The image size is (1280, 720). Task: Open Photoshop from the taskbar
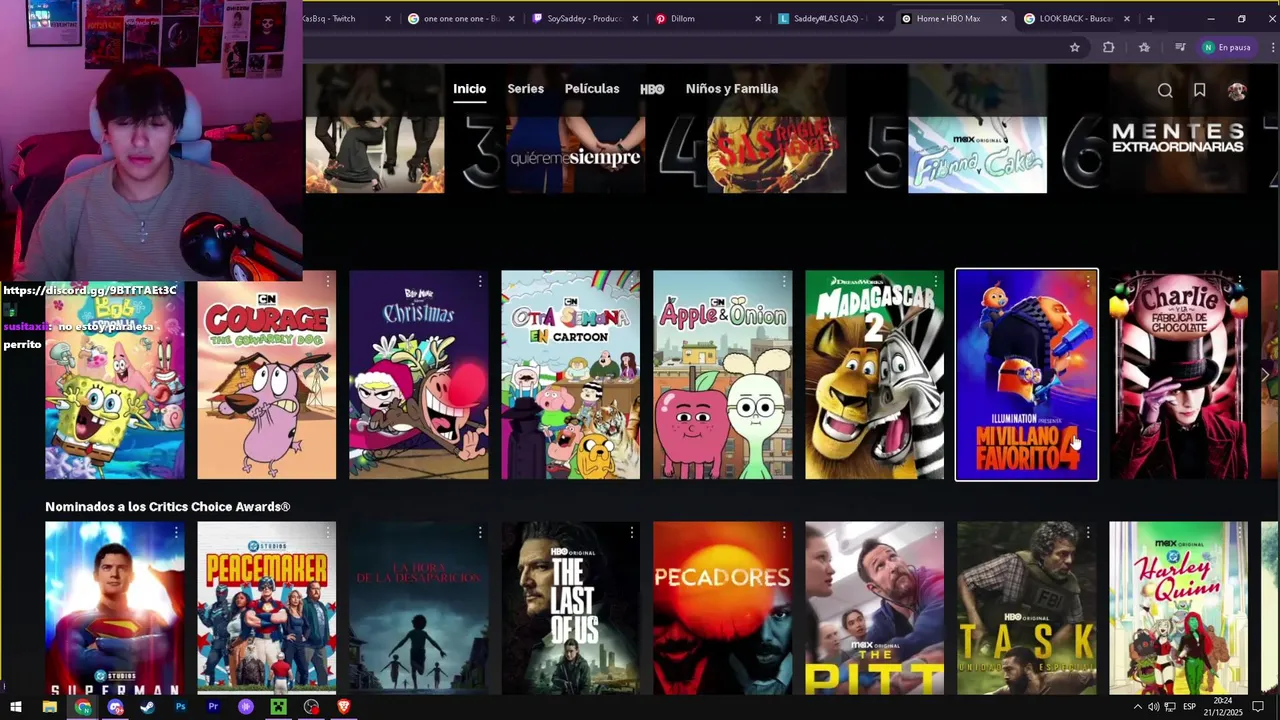180,707
